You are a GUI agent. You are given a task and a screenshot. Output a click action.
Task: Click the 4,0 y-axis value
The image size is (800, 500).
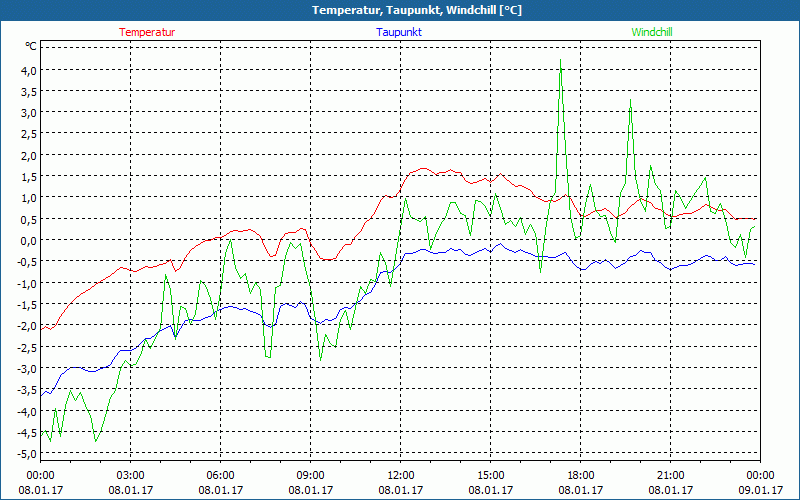click(29, 70)
